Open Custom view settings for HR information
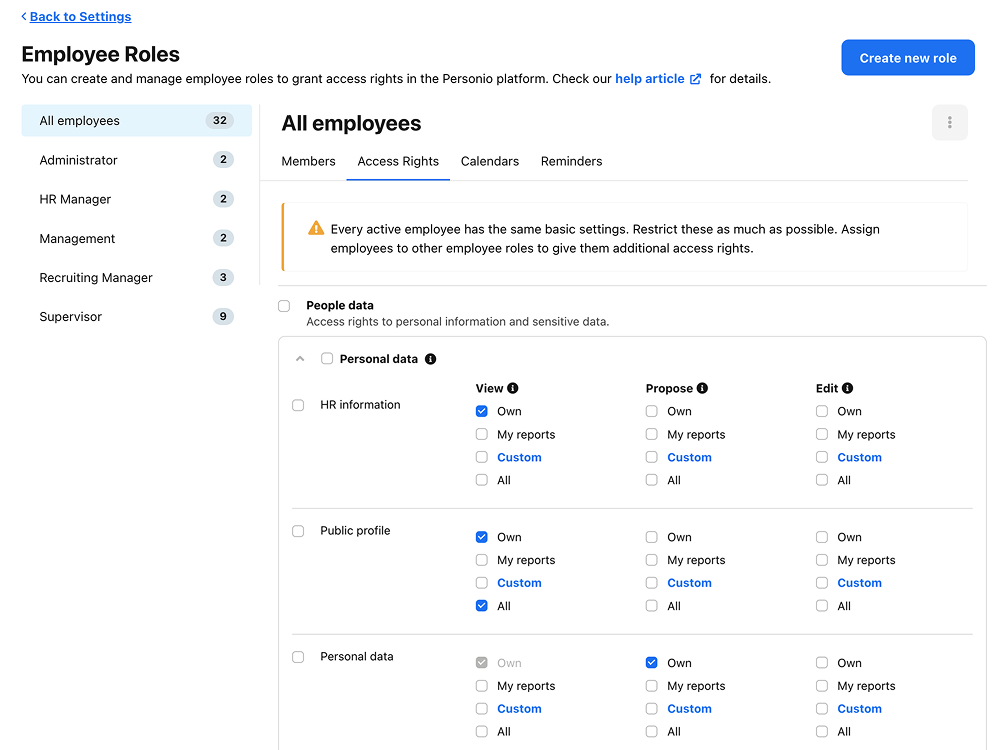The width and height of the screenshot is (996, 750). (519, 457)
